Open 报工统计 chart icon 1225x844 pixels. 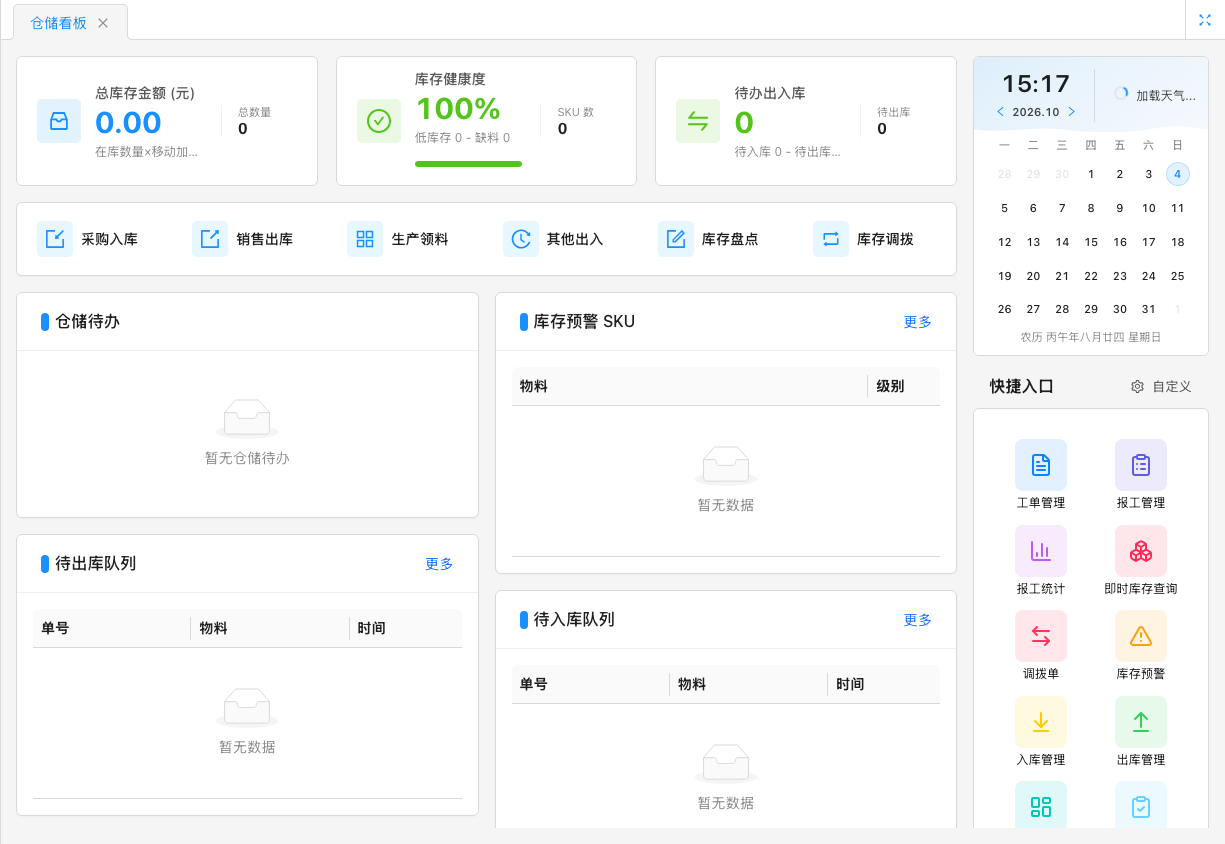click(x=1041, y=551)
